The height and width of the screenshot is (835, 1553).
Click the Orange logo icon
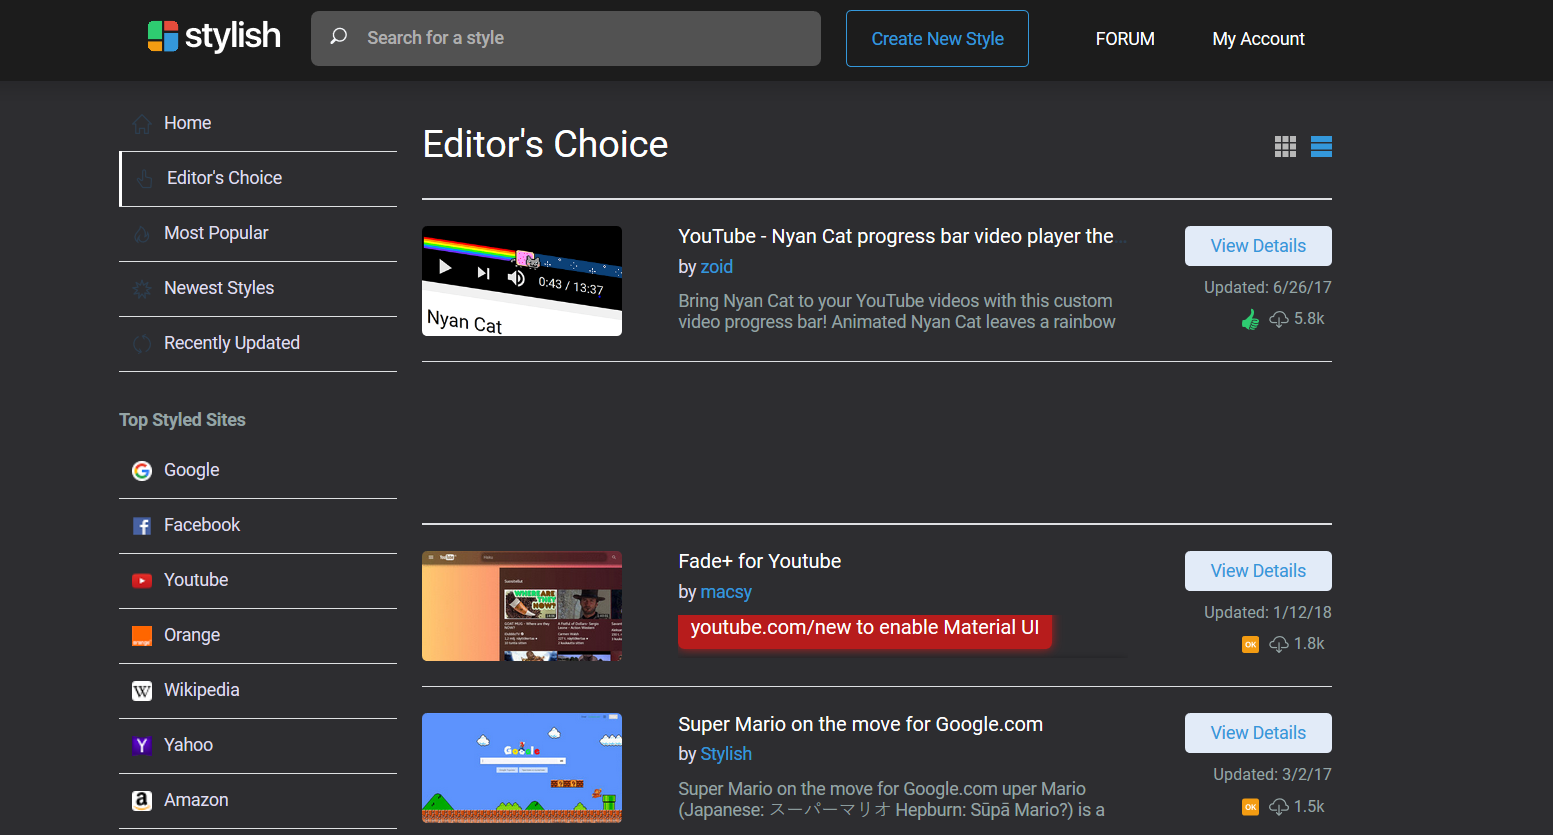point(142,636)
